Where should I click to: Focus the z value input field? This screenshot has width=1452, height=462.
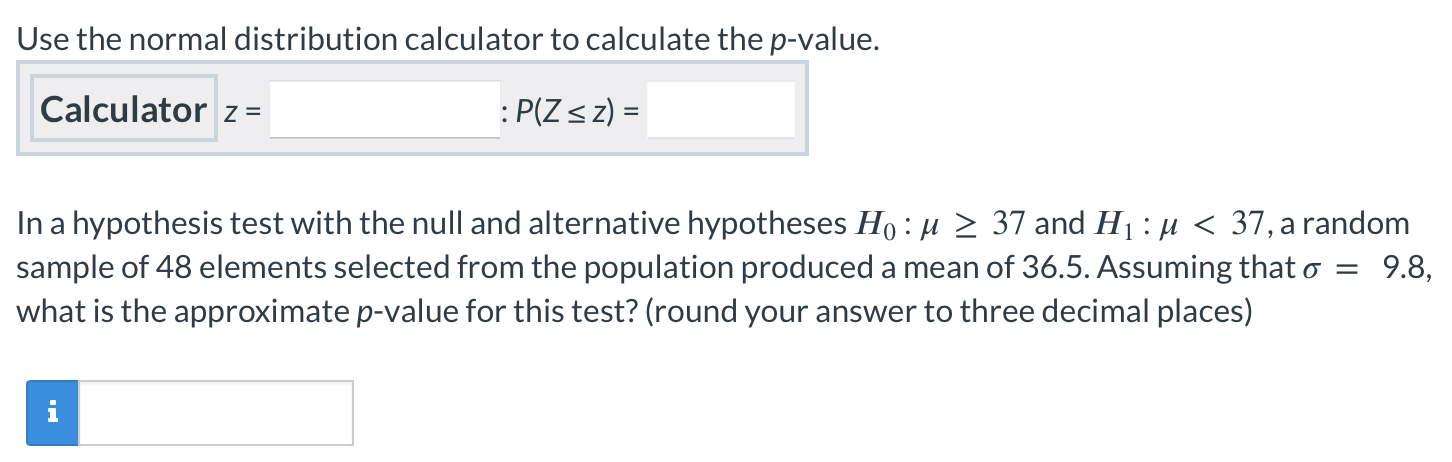click(385, 110)
